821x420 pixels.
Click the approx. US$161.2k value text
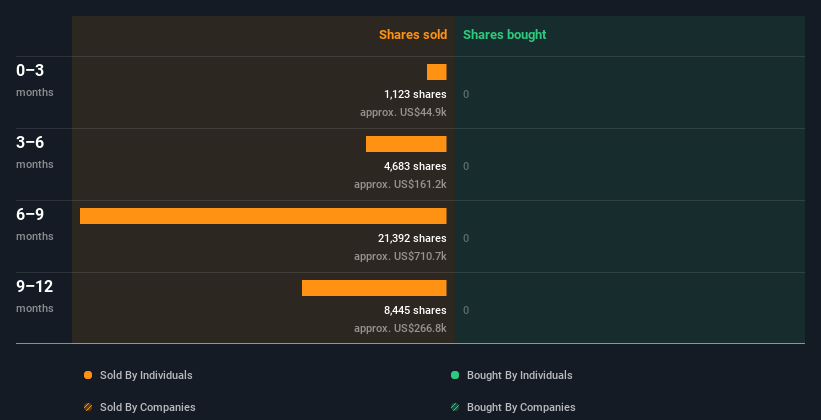click(x=400, y=184)
